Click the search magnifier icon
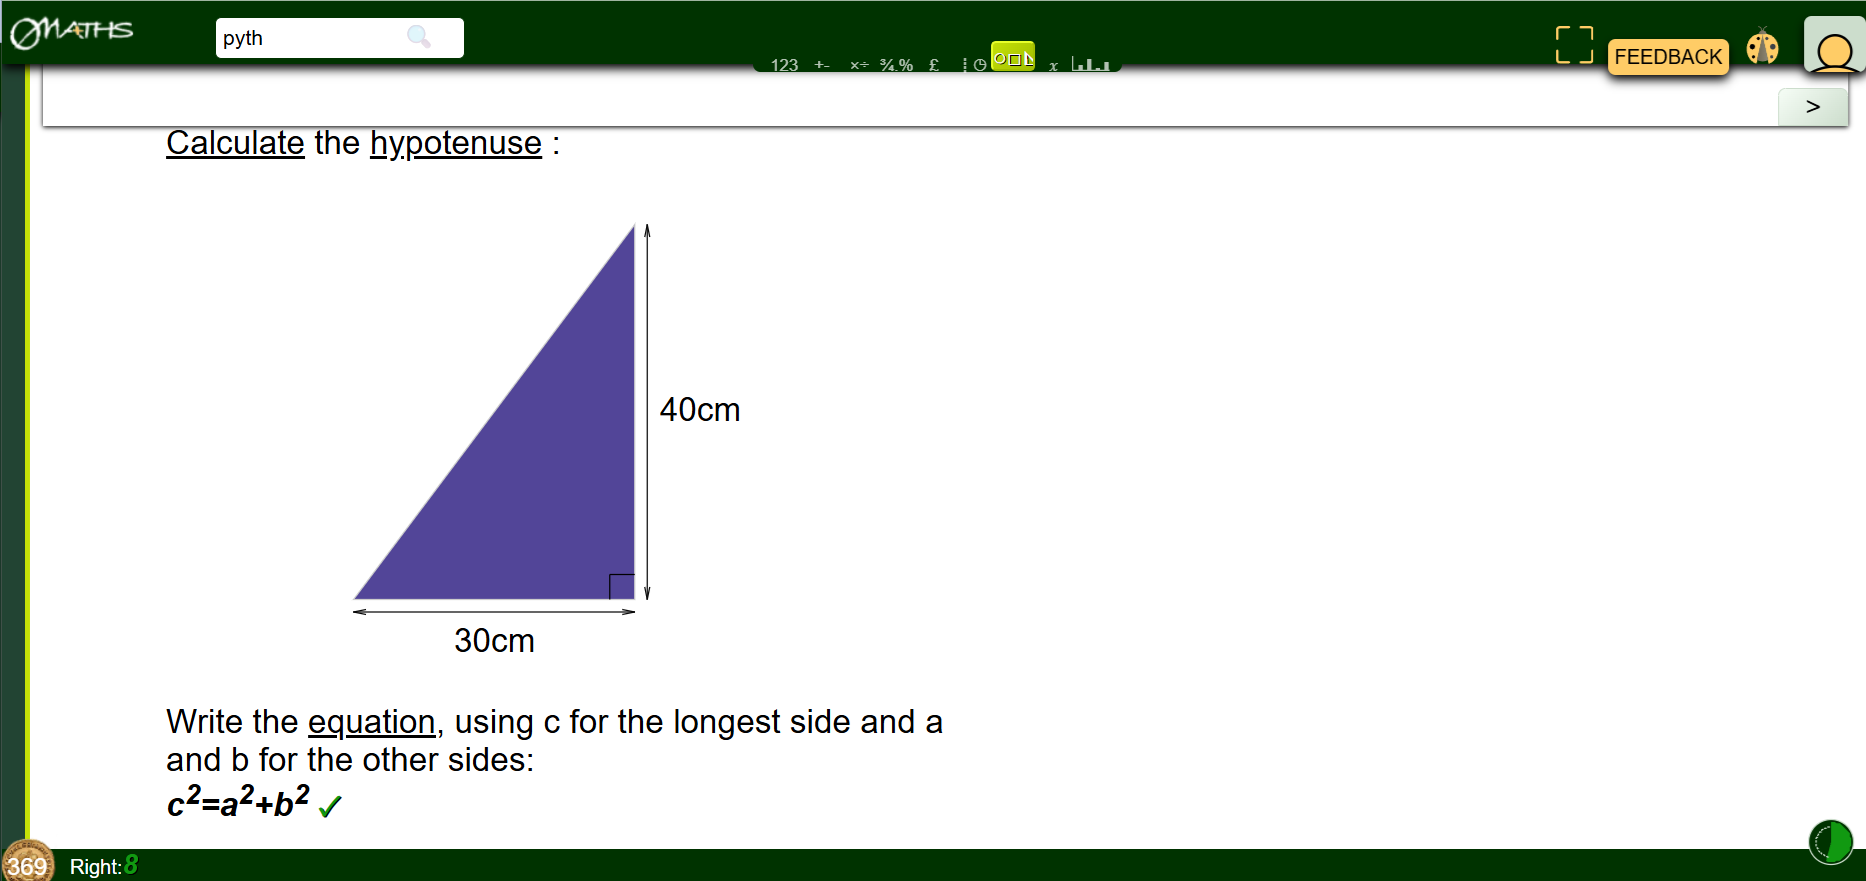This screenshot has height=881, width=1866. click(x=419, y=38)
